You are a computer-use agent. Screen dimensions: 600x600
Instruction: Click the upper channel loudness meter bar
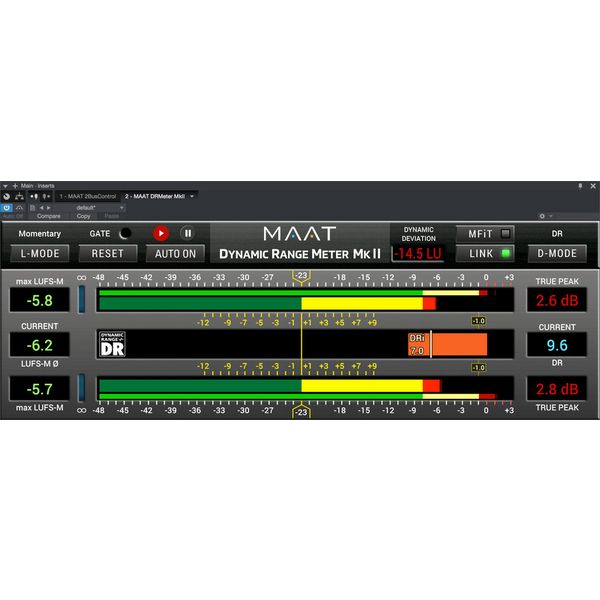tap(305, 300)
